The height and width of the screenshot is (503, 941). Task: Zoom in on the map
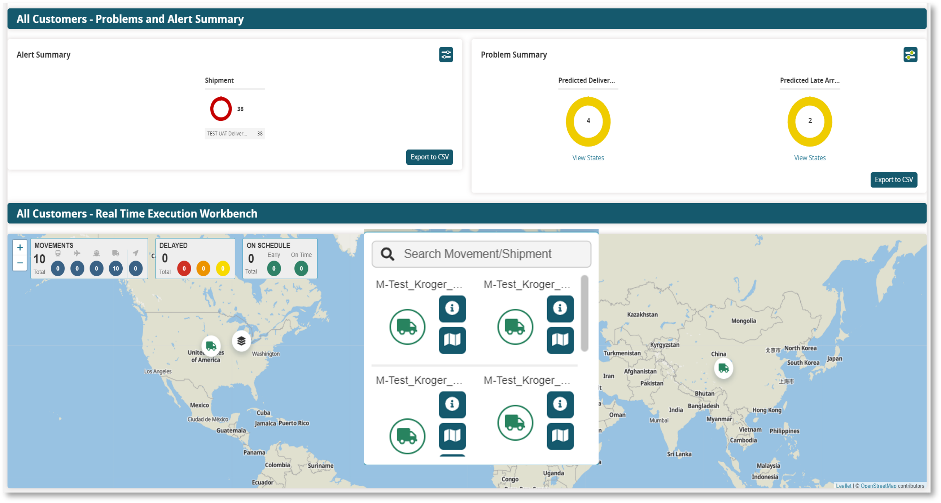click(20, 247)
